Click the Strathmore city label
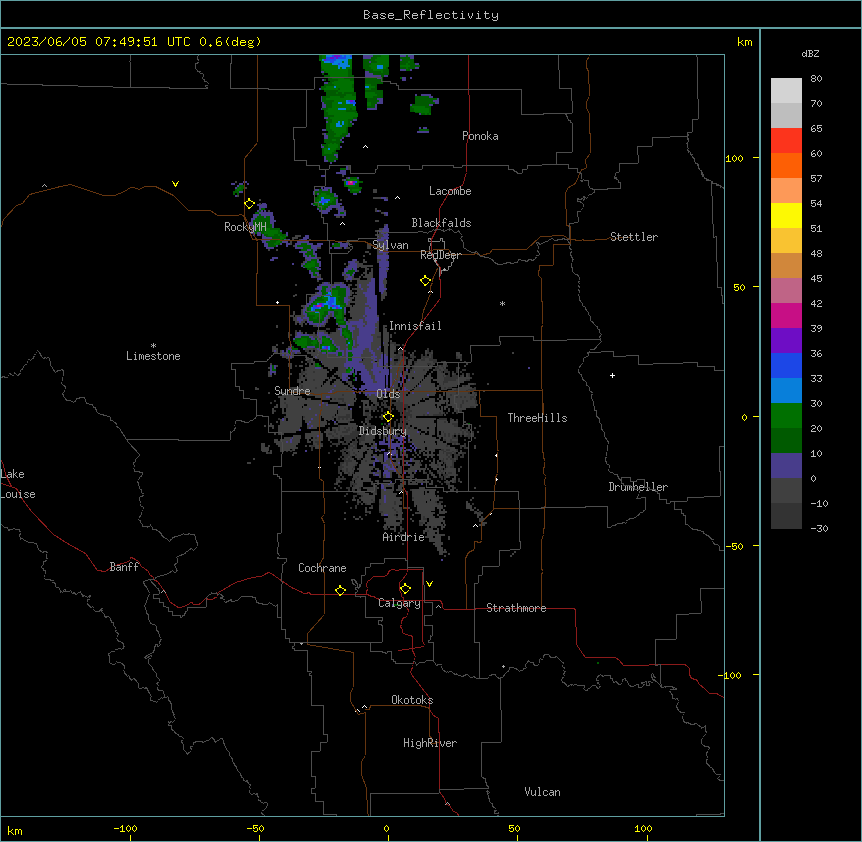The width and height of the screenshot is (862, 842). (x=516, y=608)
